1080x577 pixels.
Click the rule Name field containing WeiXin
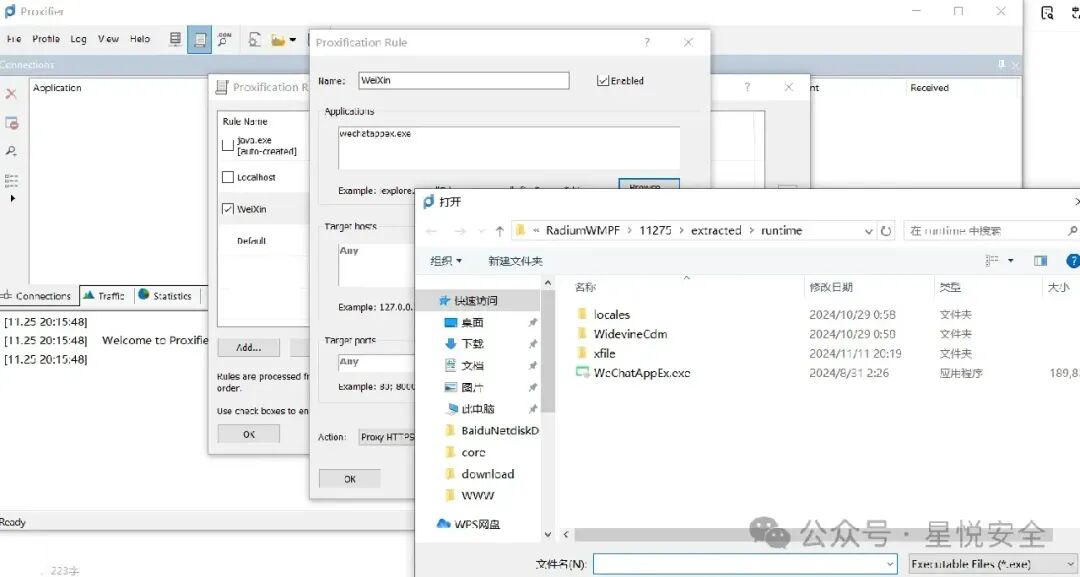[464, 81]
